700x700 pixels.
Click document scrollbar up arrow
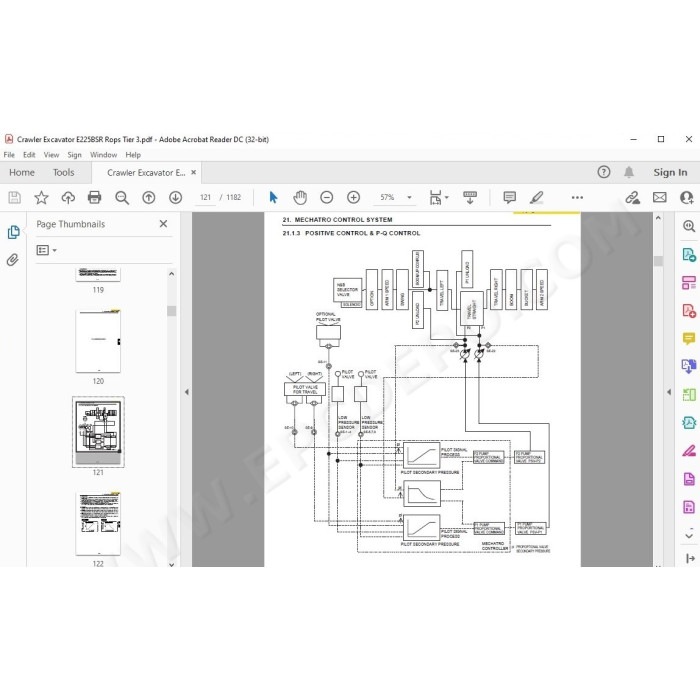pos(658,218)
